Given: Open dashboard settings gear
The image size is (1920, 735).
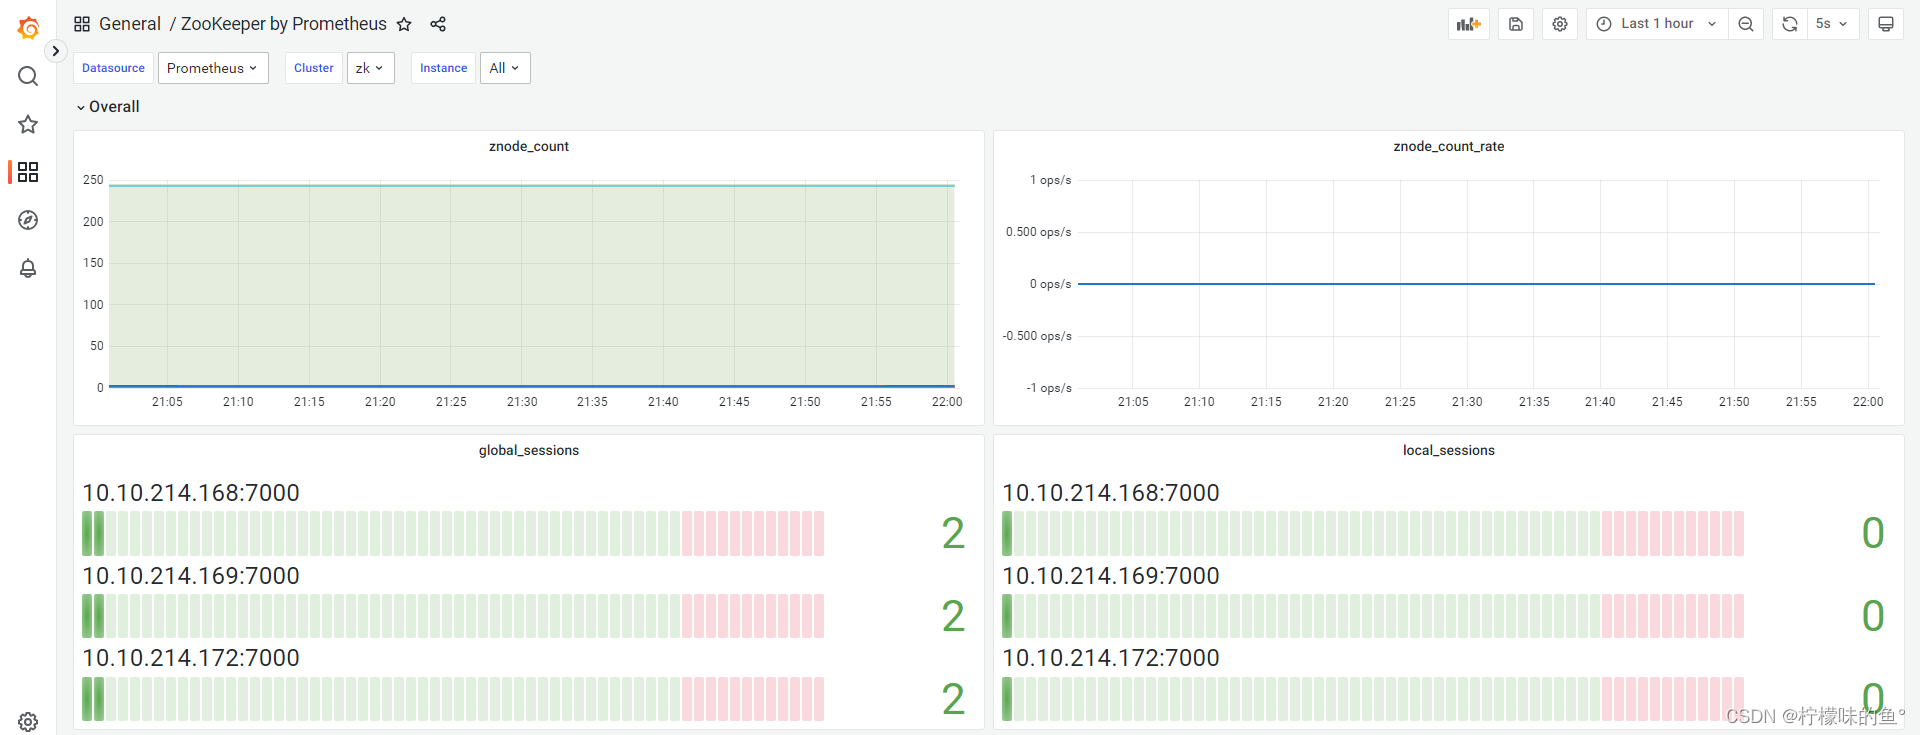Looking at the screenshot, I should [x=1560, y=24].
